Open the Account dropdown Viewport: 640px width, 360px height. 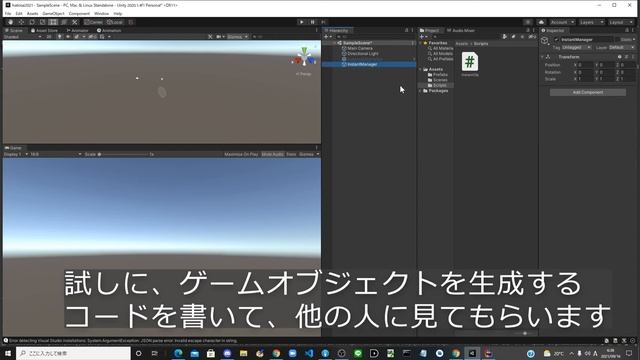[562, 22]
